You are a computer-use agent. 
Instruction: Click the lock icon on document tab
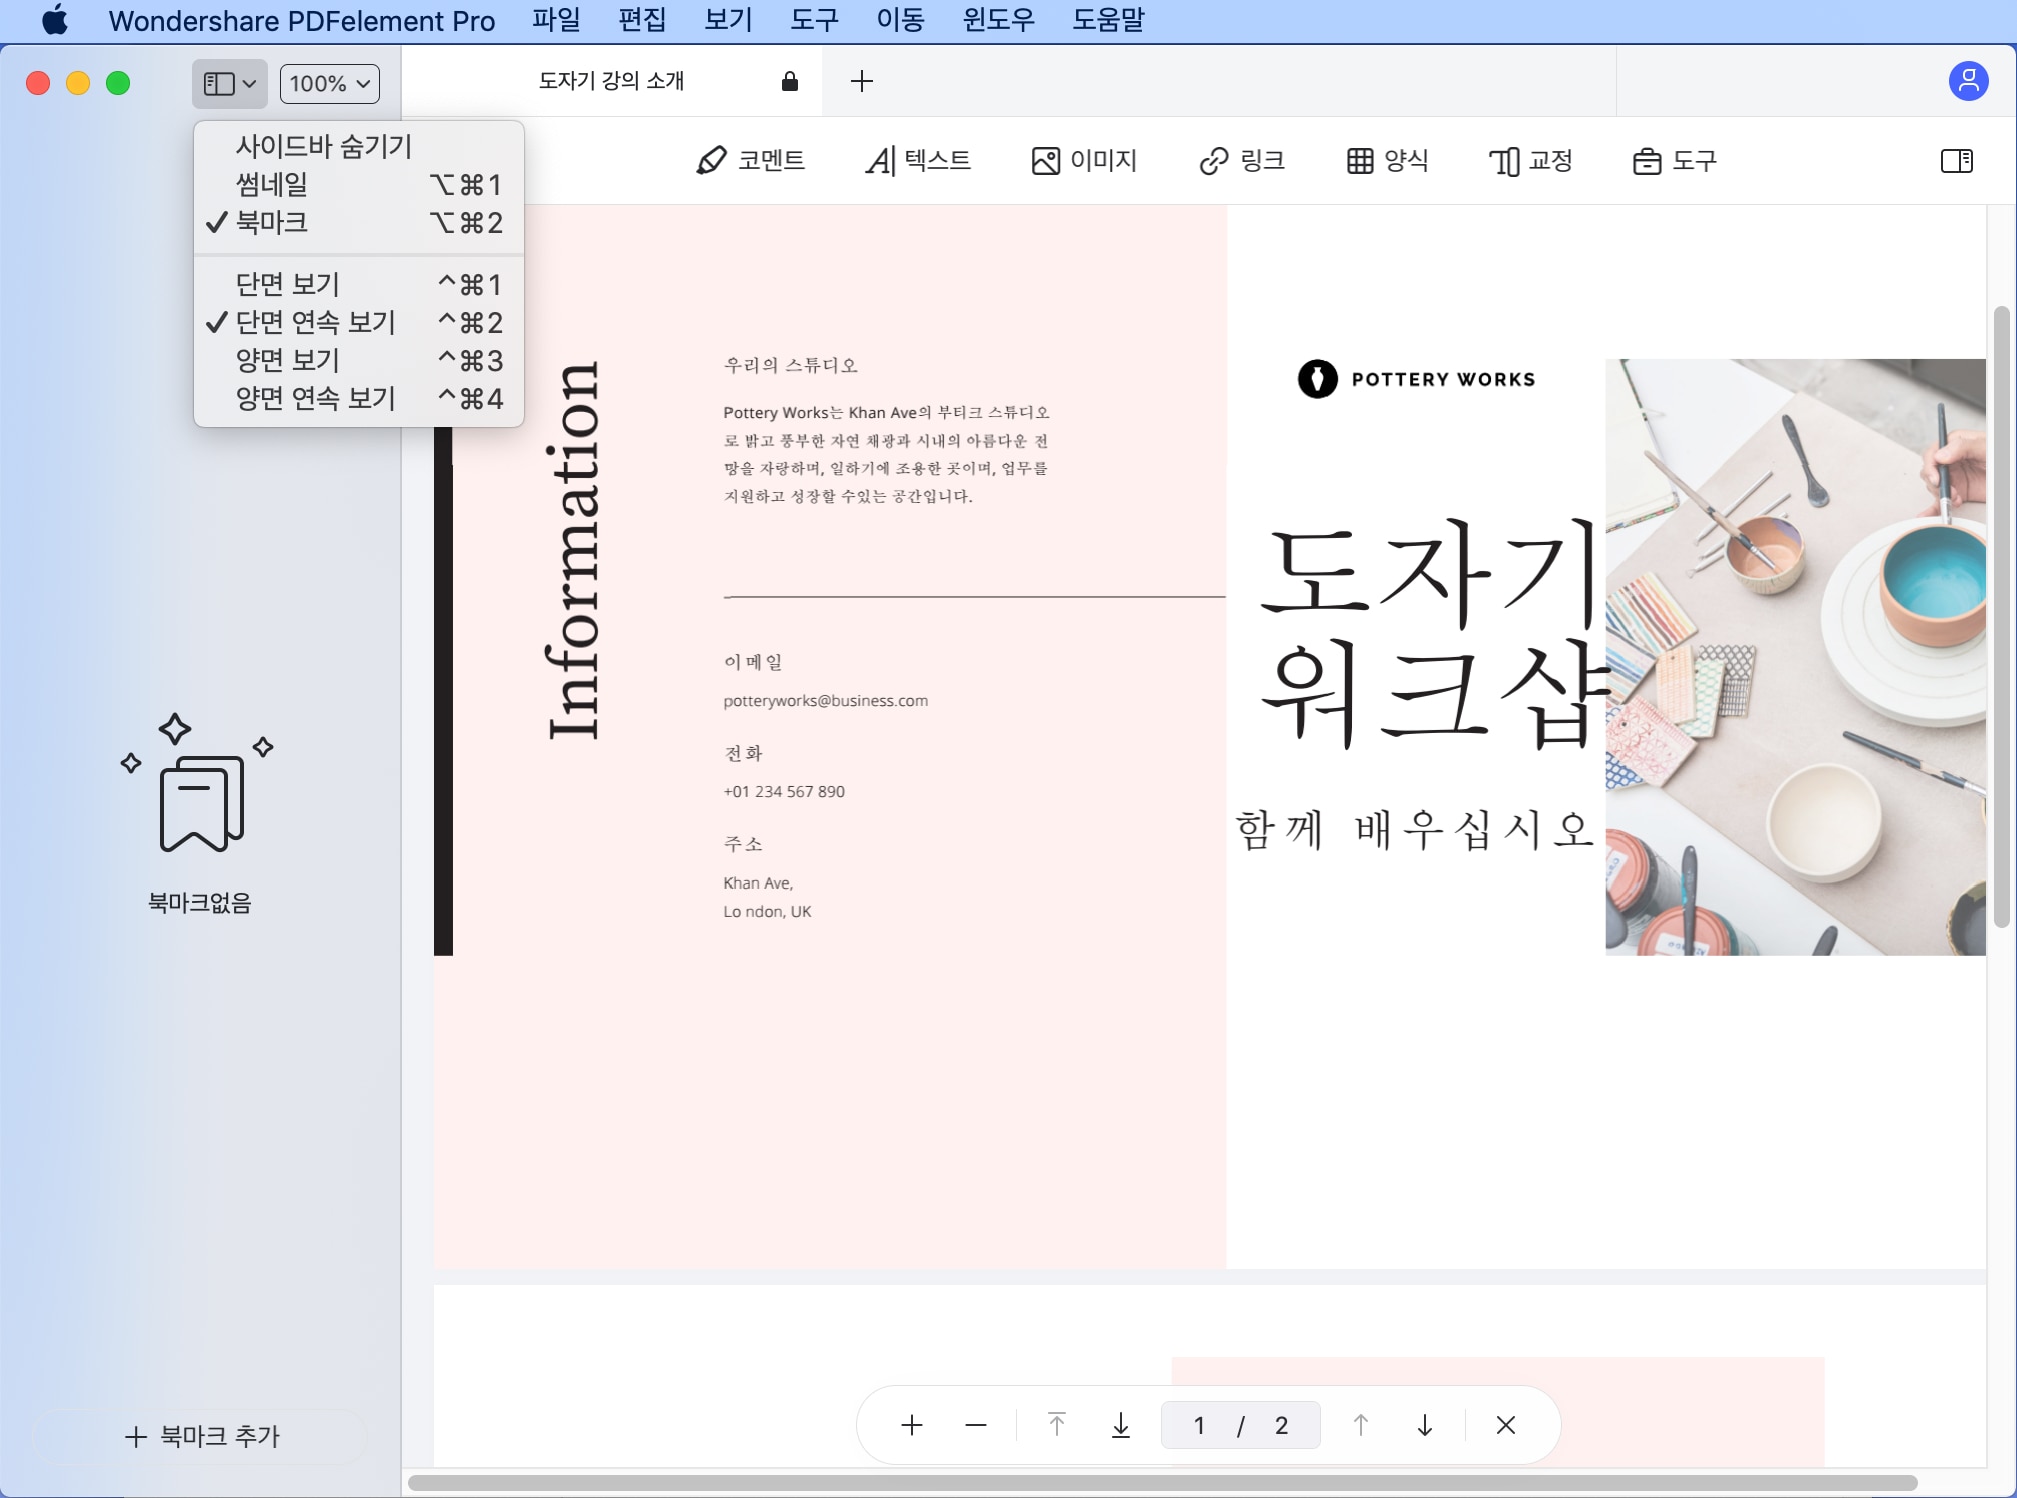click(x=789, y=81)
